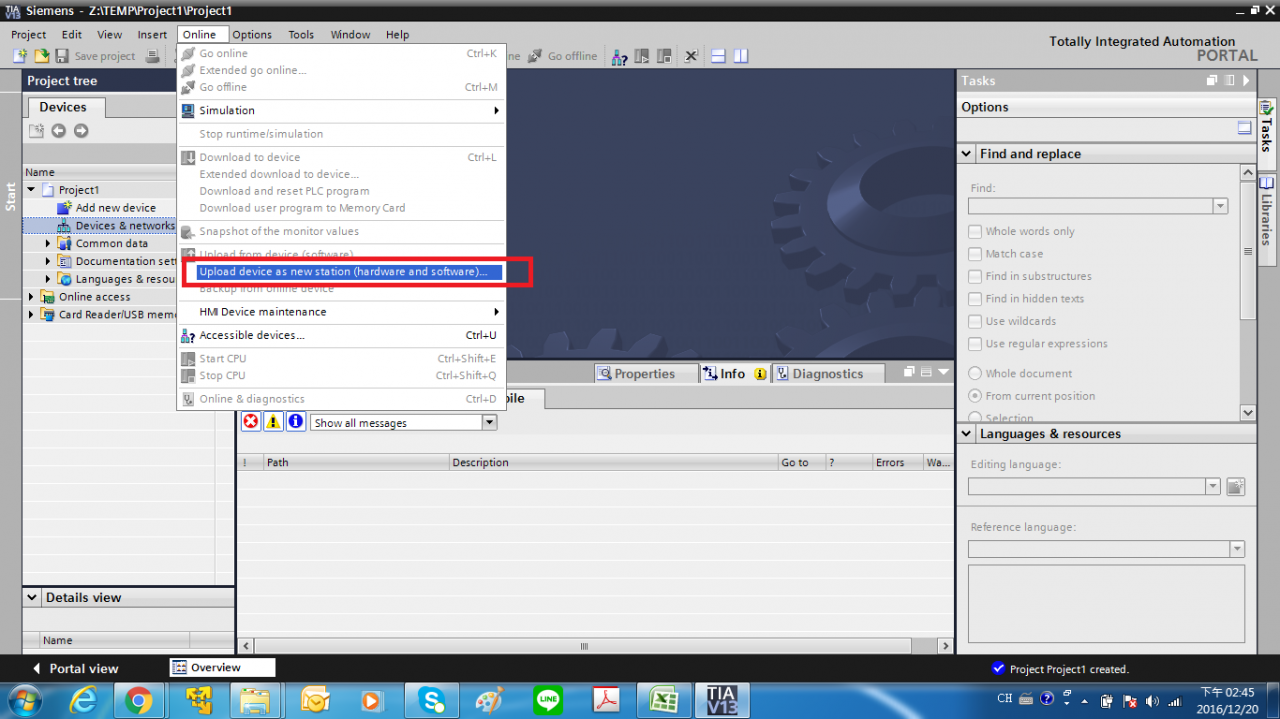
Task: Expand Card Reader/USB memory node
Action: [31, 314]
